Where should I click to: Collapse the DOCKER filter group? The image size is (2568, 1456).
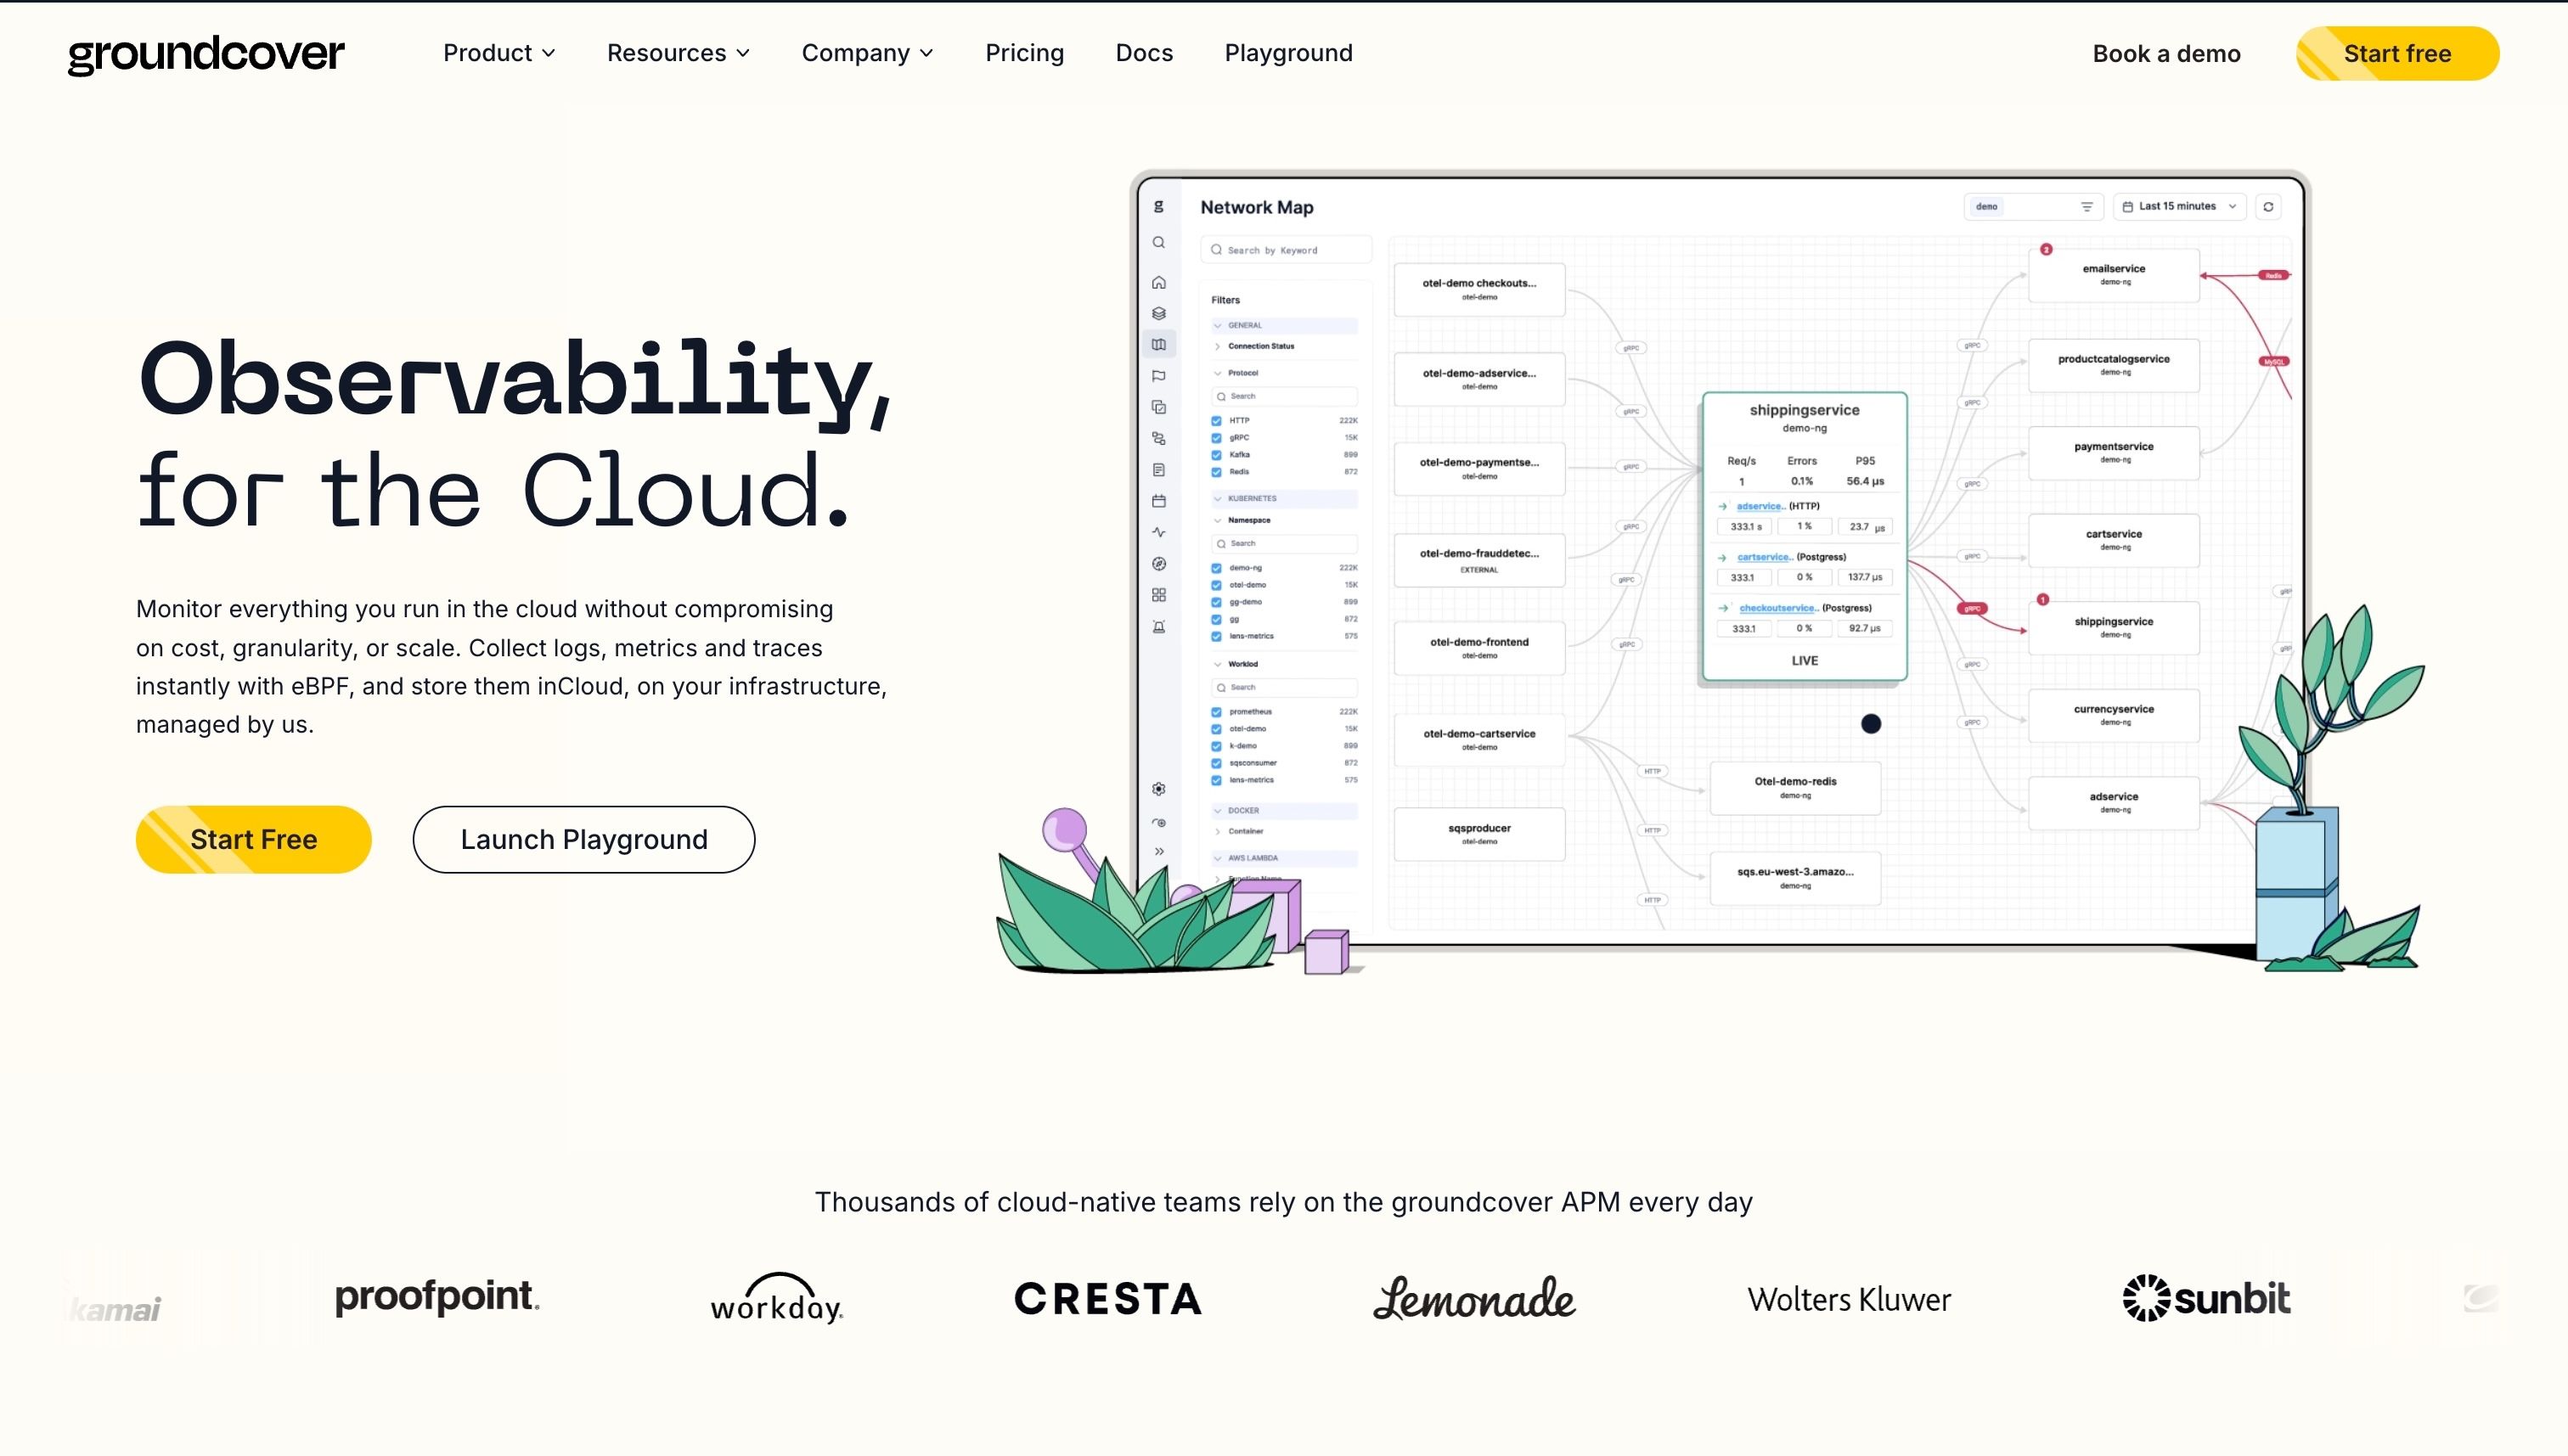click(x=1284, y=811)
